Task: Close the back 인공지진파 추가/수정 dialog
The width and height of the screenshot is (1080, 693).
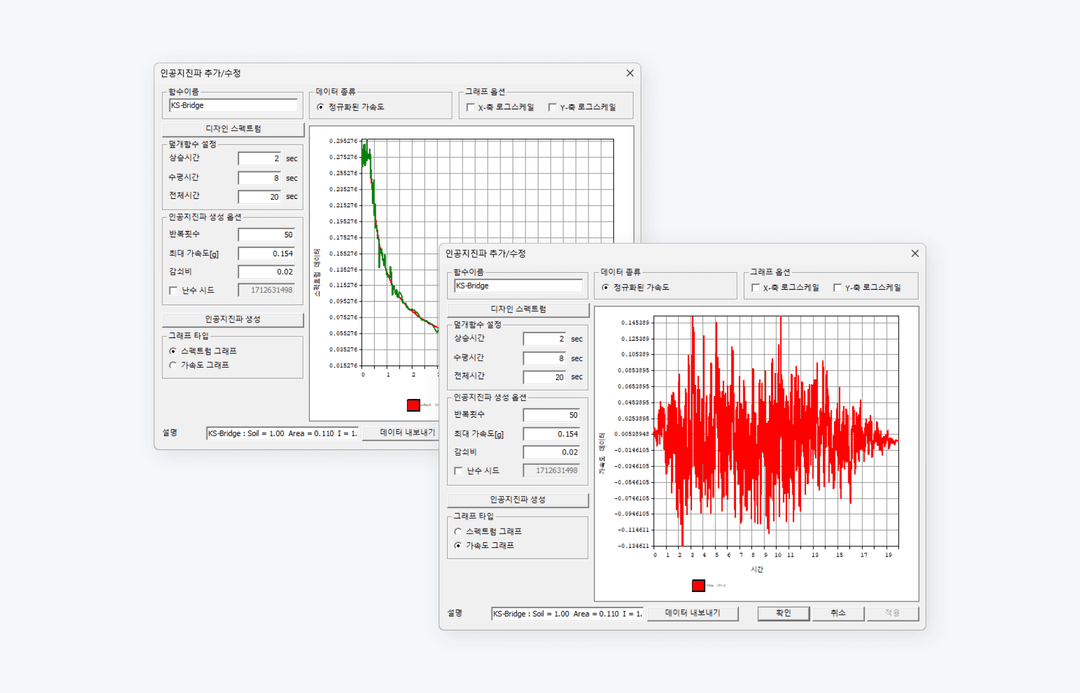Action: click(630, 73)
